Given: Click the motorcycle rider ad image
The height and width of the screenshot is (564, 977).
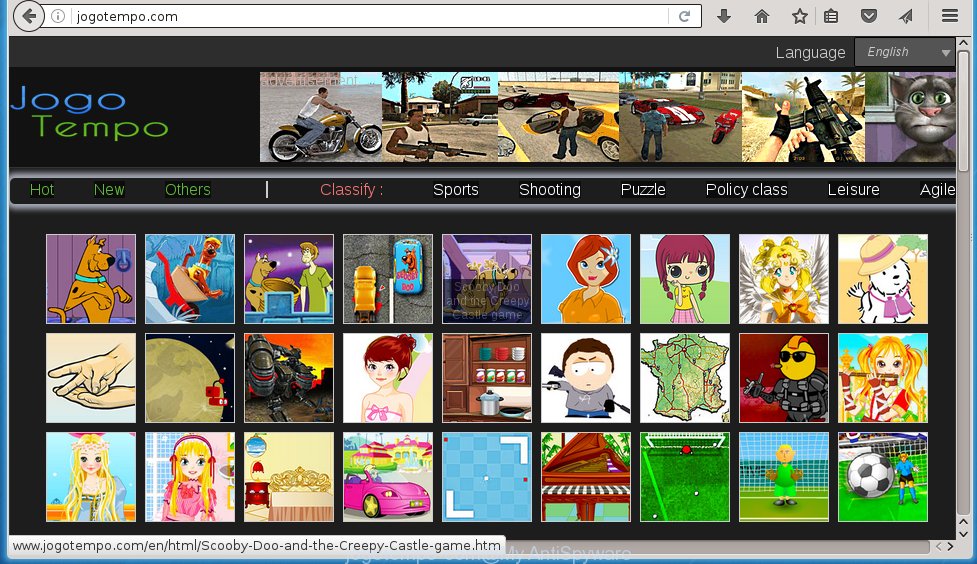Looking at the screenshot, I should (321, 117).
